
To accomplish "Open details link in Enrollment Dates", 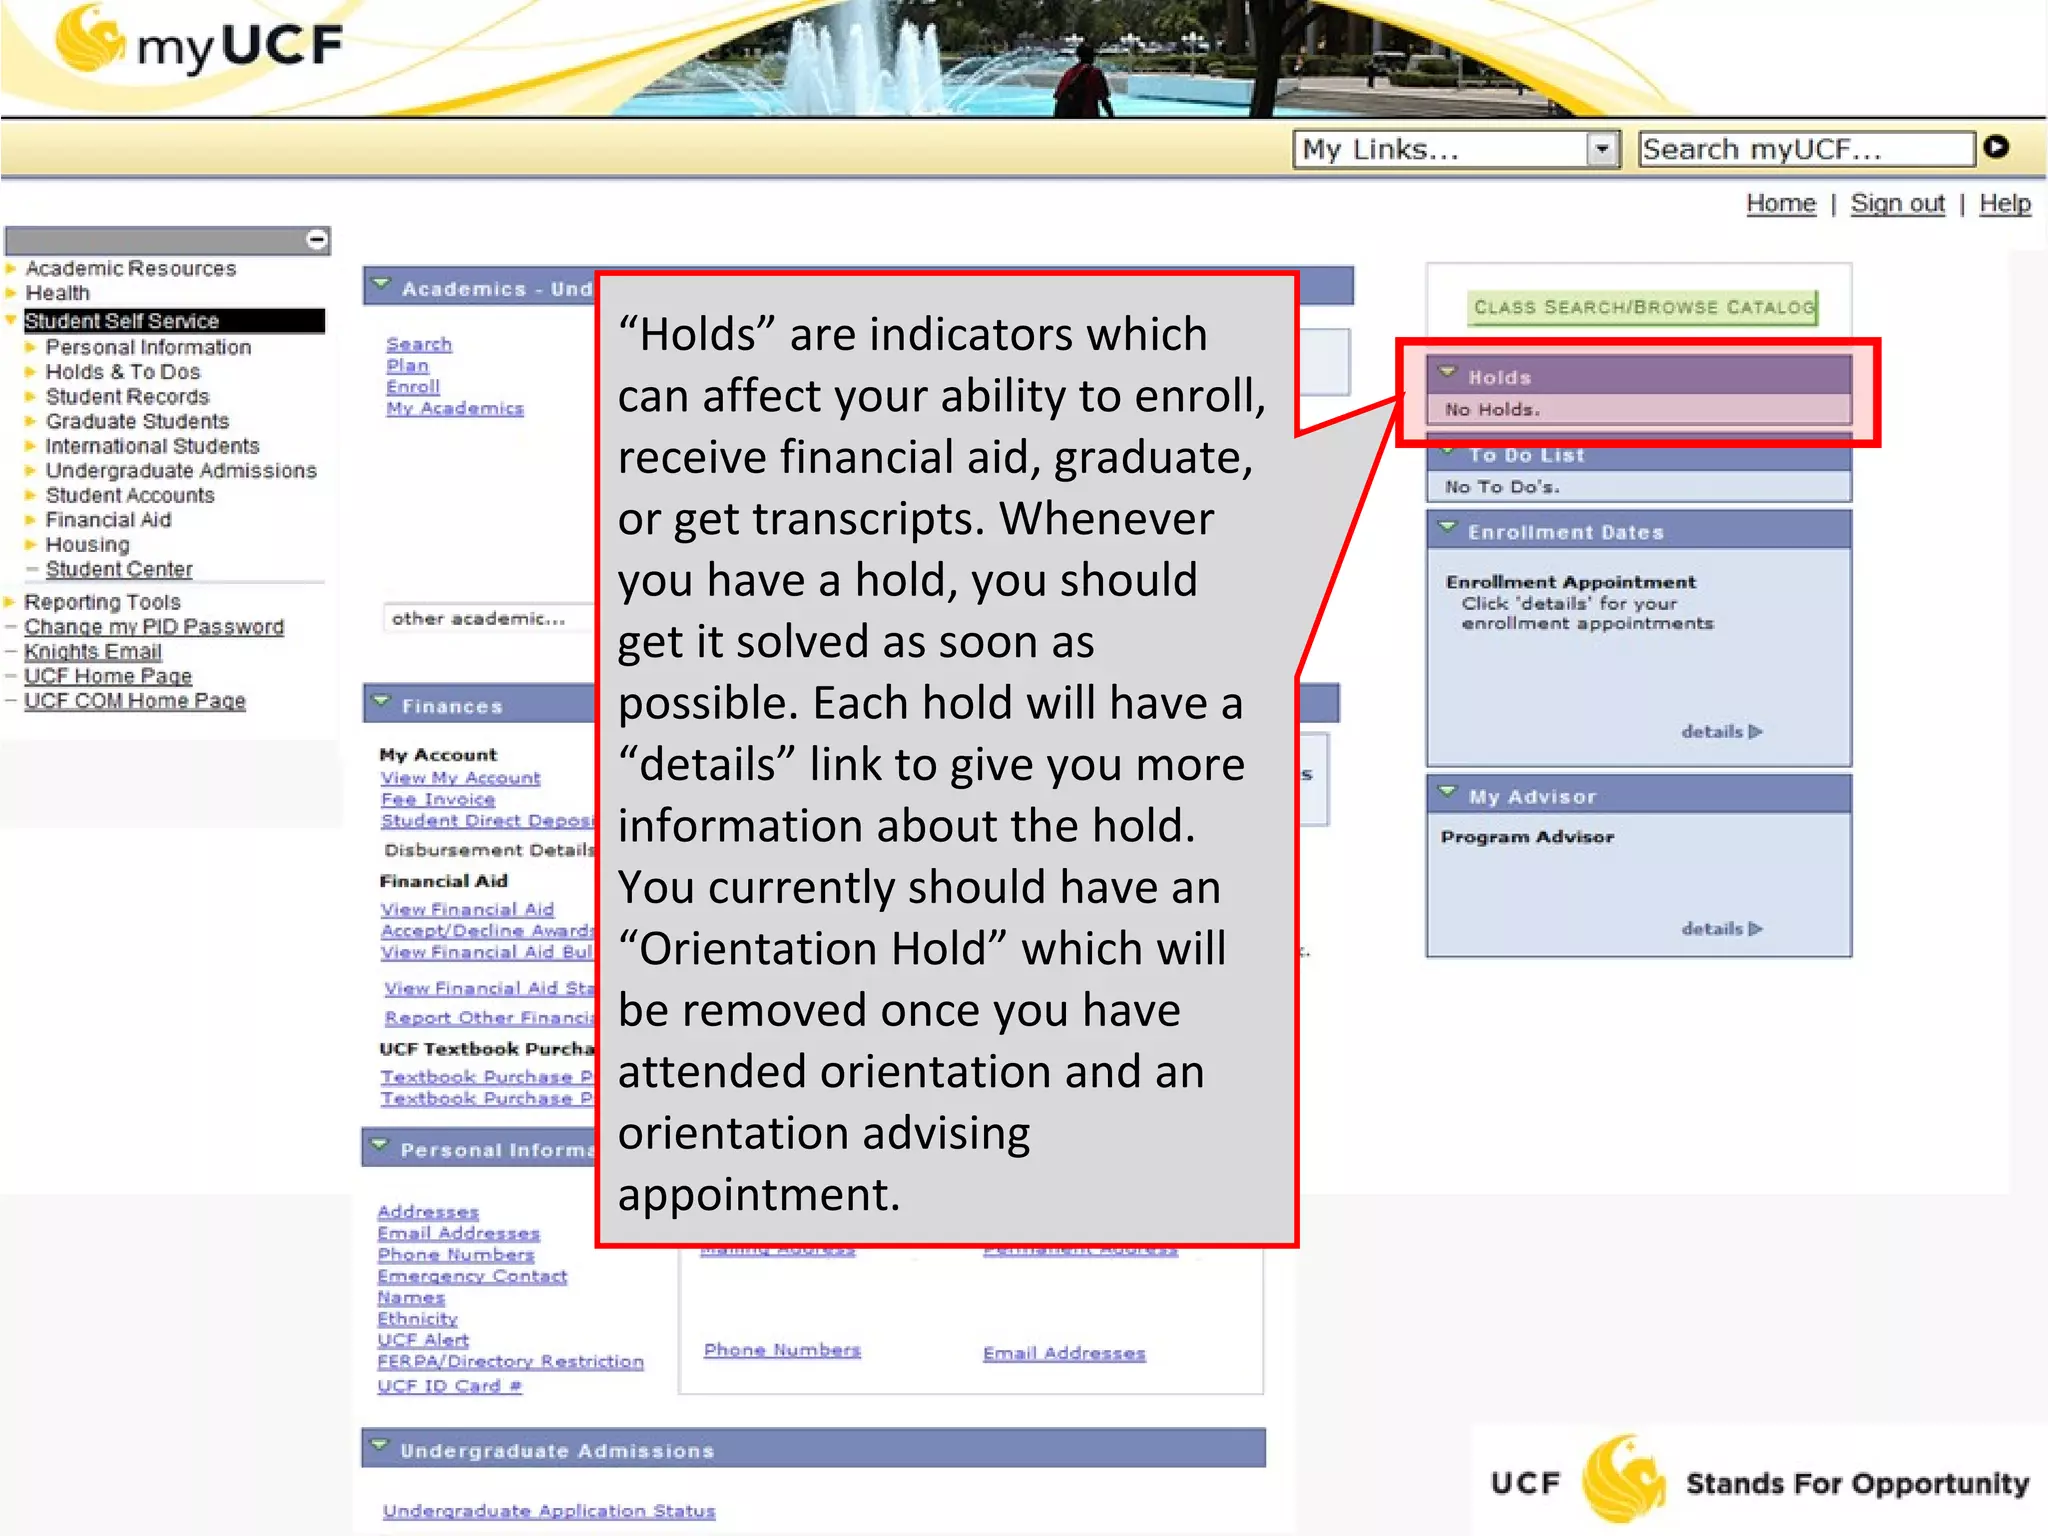I will click(x=1721, y=732).
